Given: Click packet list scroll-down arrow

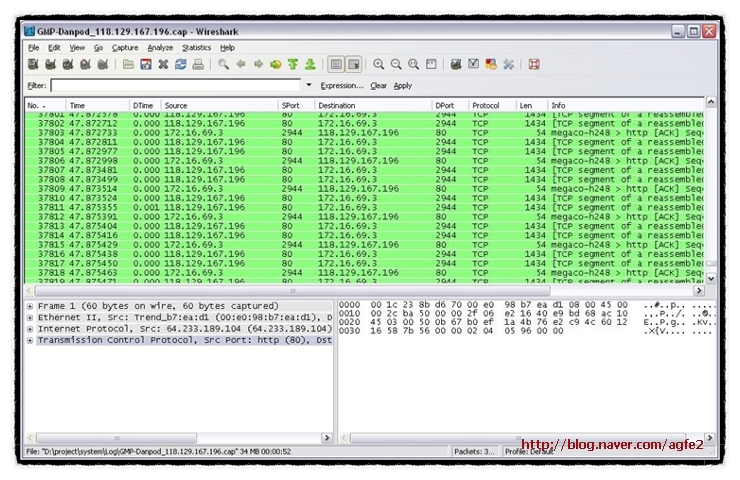Looking at the screenshot, I should pyautogui.click(x=711, y=279).
